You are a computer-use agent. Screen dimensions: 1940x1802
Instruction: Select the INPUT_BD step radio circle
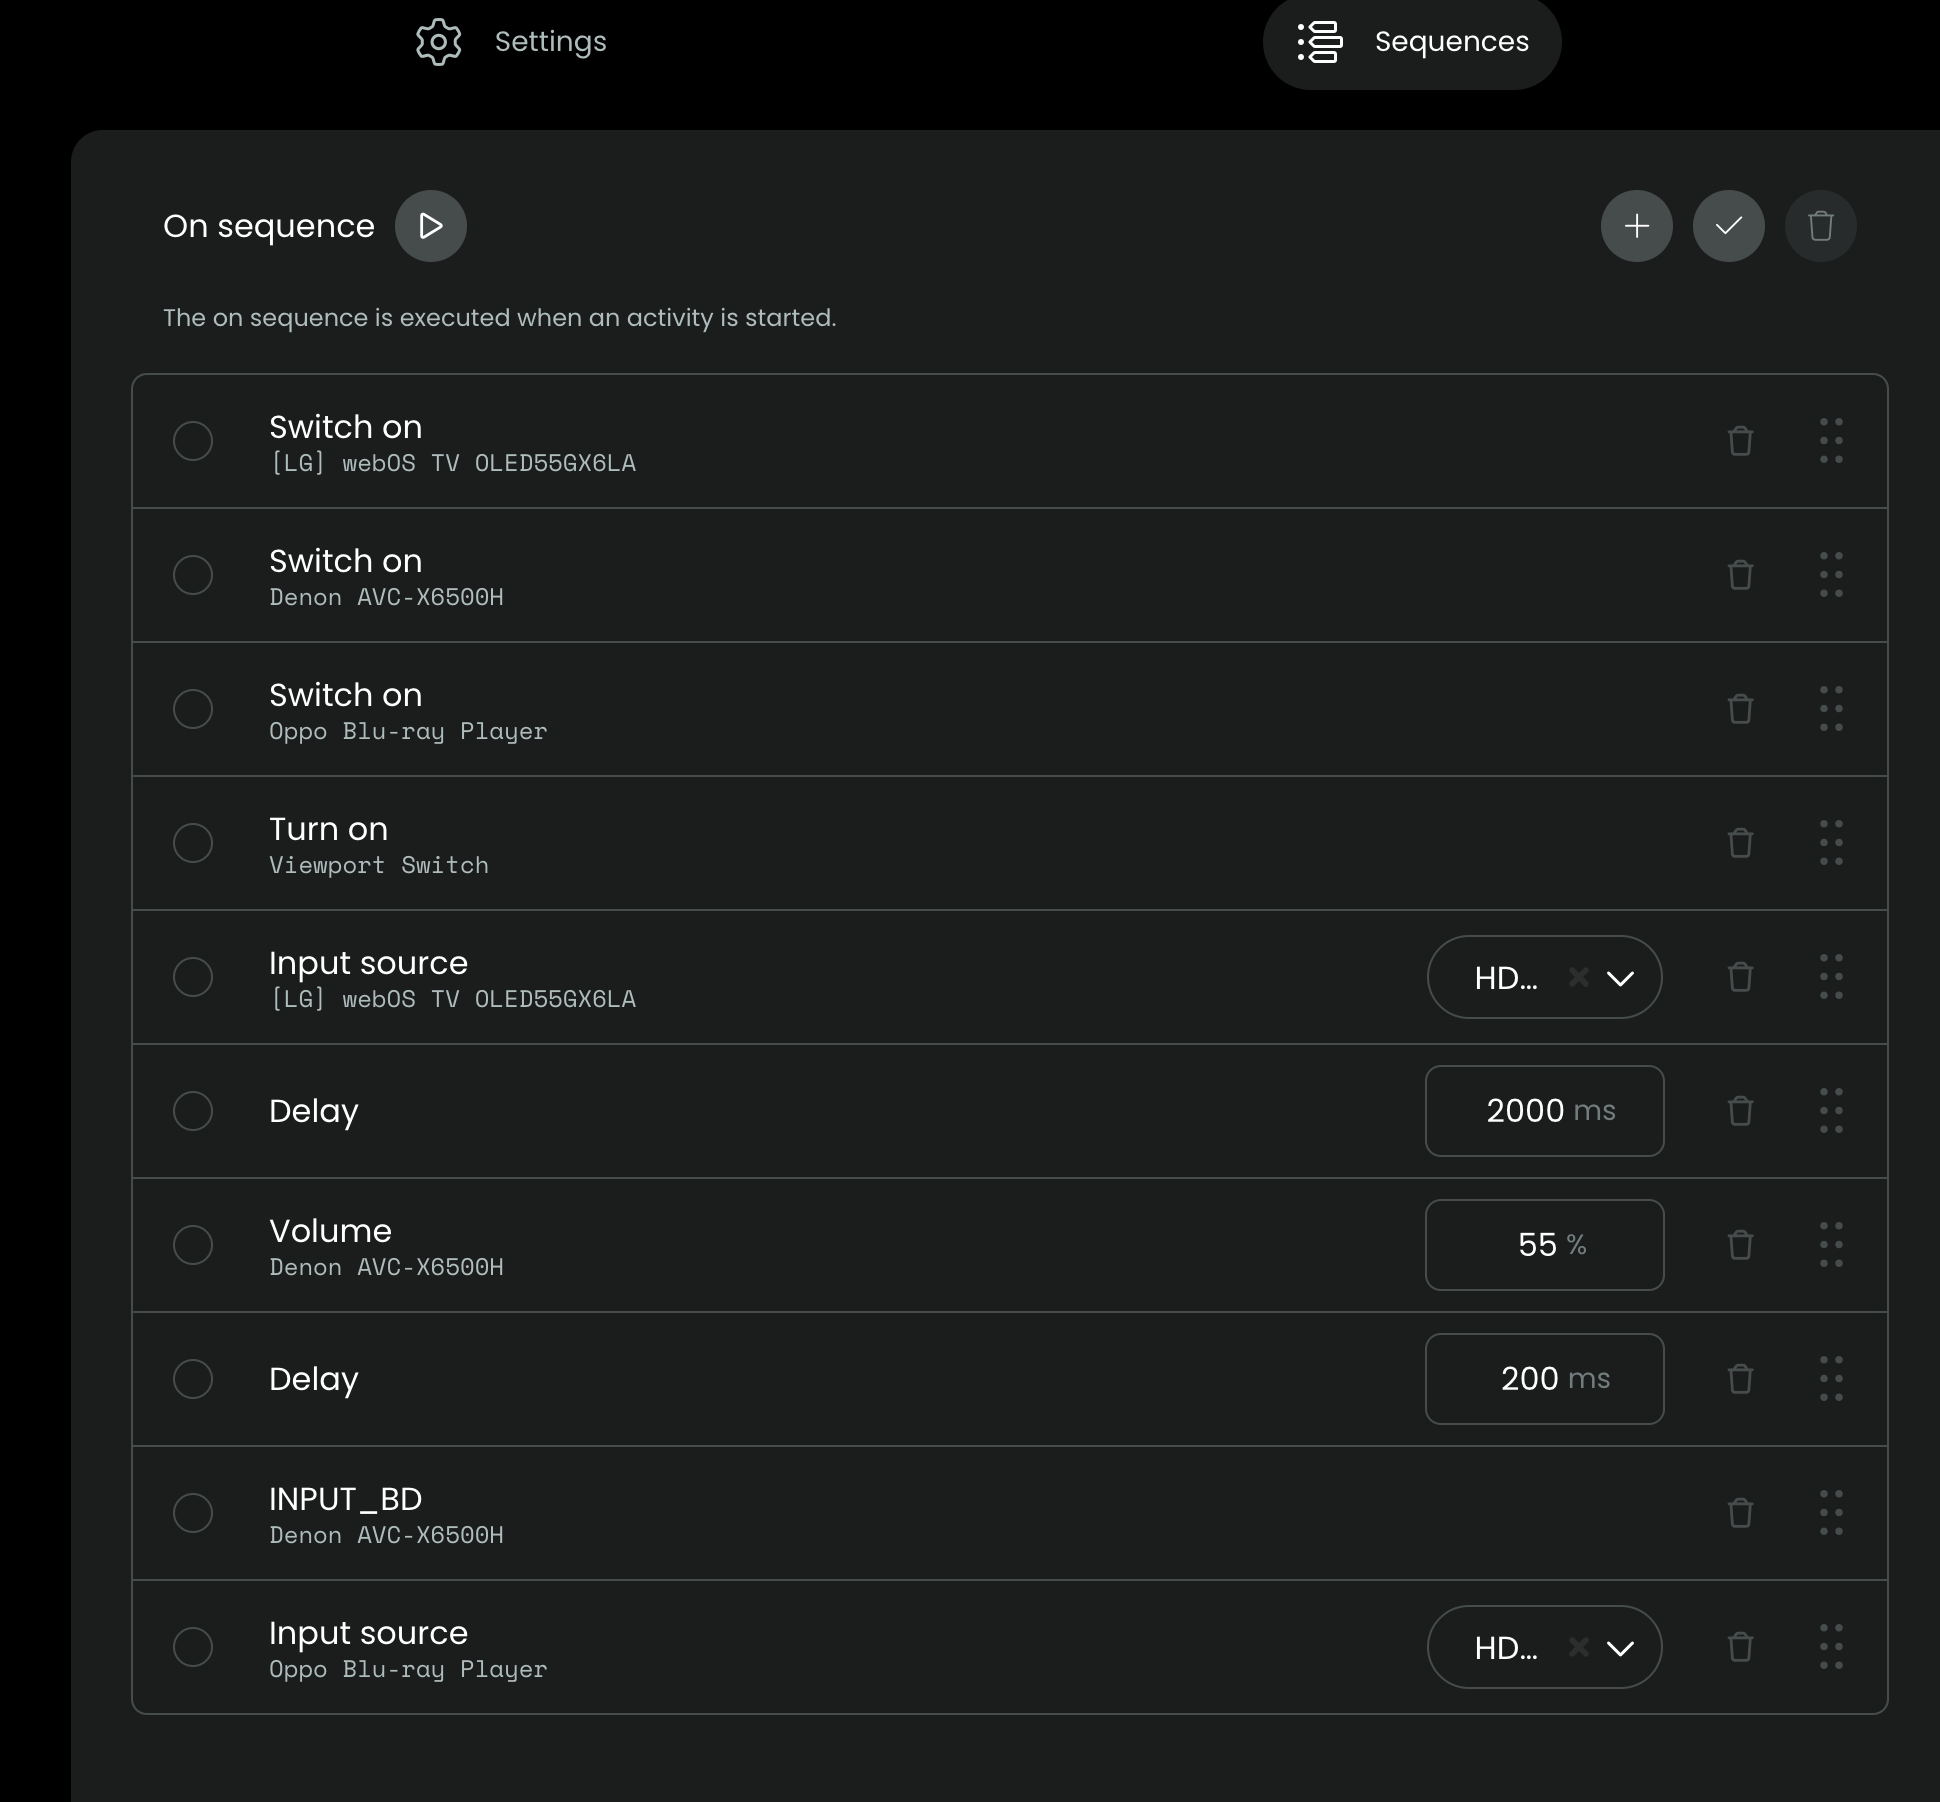(193, 1513)
